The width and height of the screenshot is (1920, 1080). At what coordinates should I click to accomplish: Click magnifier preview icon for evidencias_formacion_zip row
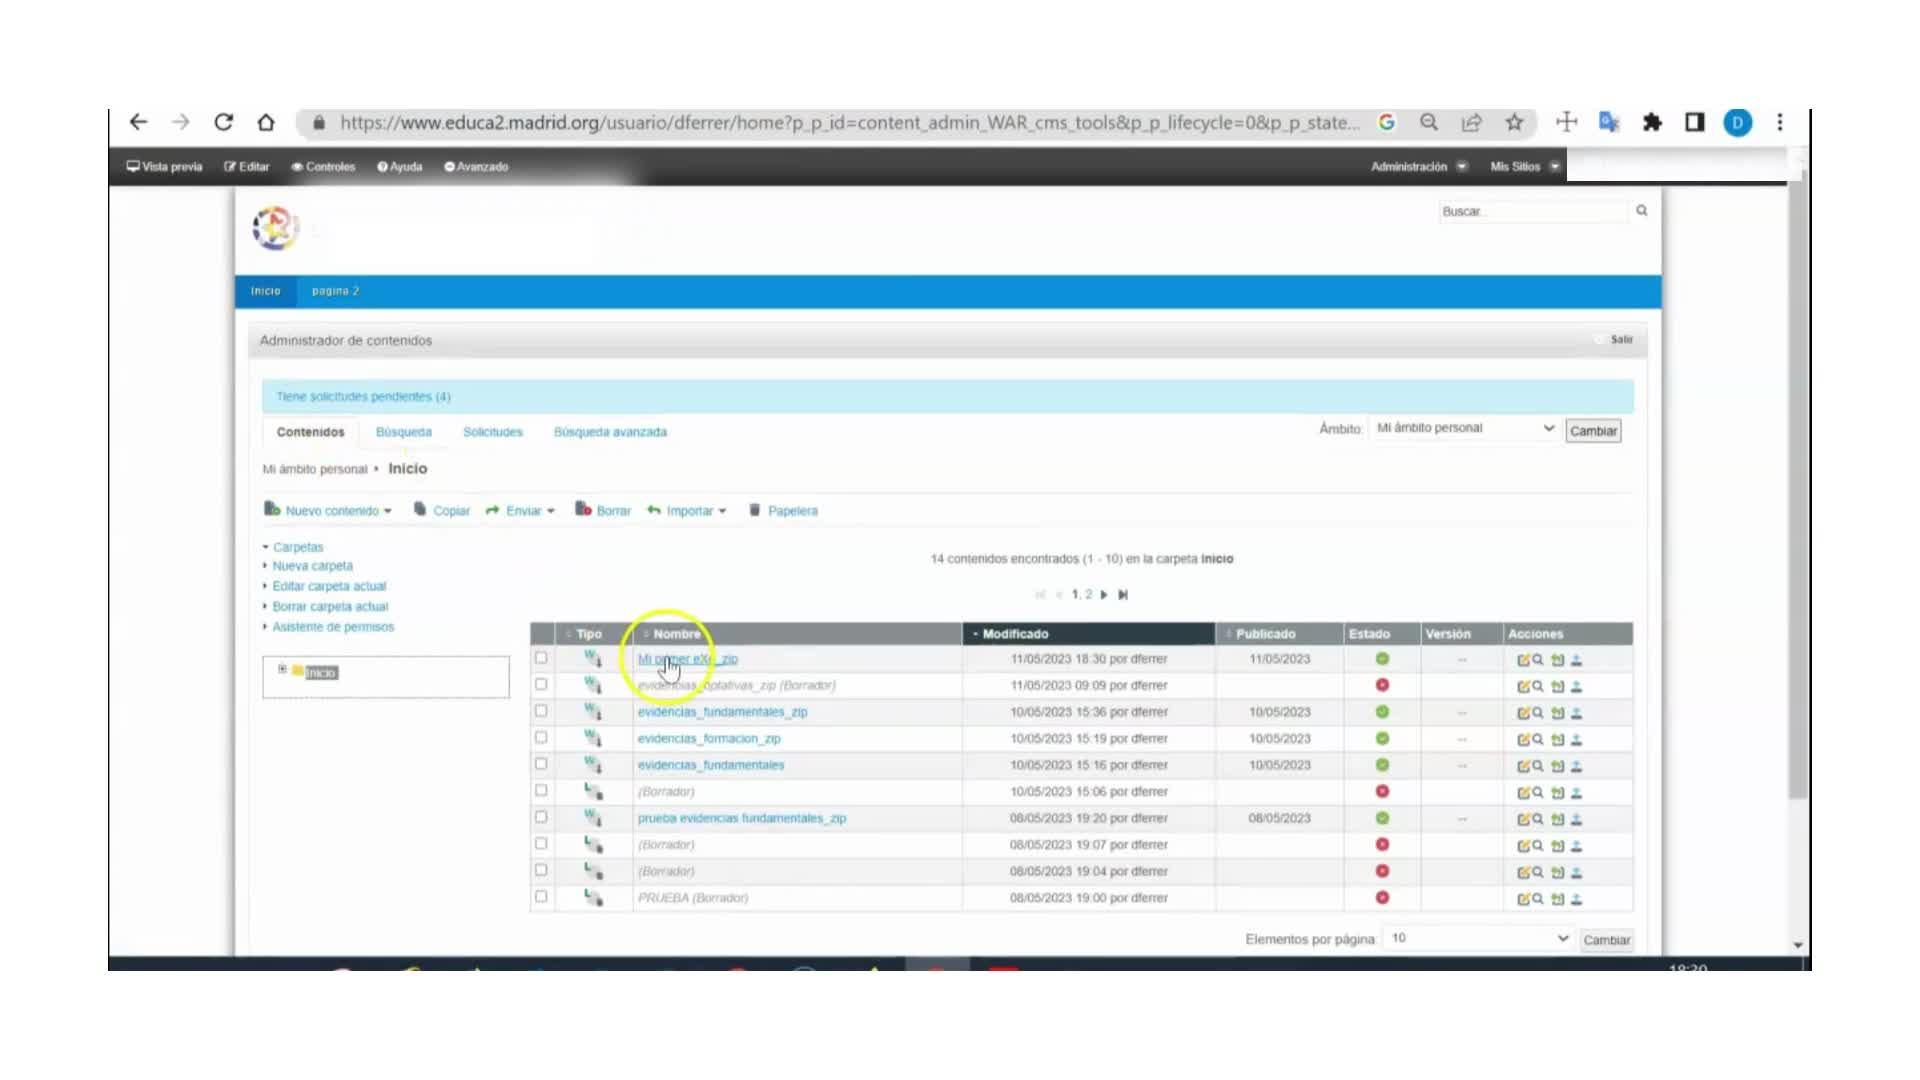click(1538, 739)
